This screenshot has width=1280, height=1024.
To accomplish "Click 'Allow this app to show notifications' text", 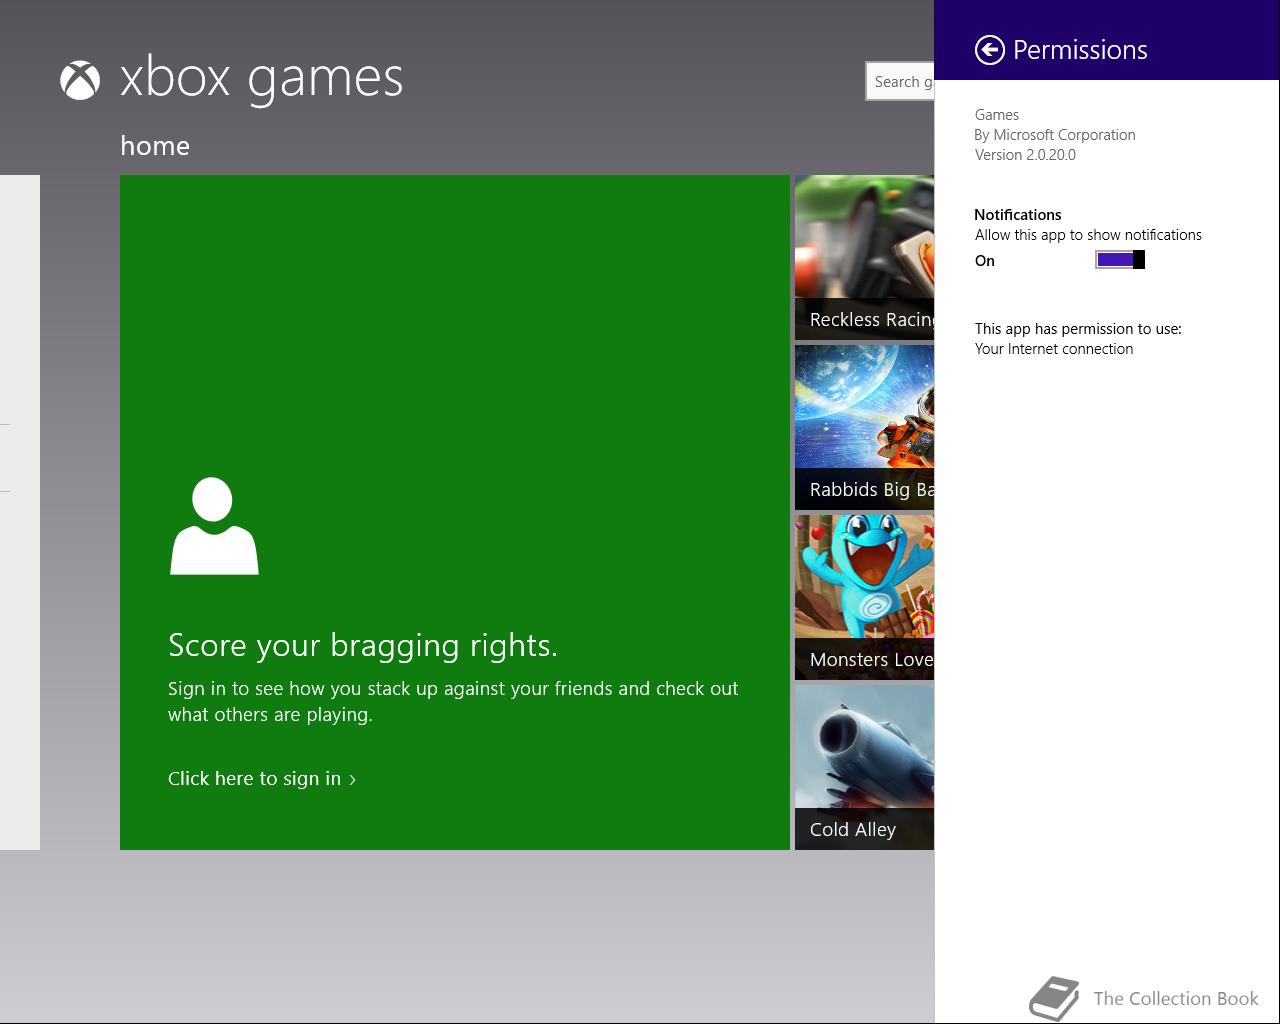I will (1088, 235).
